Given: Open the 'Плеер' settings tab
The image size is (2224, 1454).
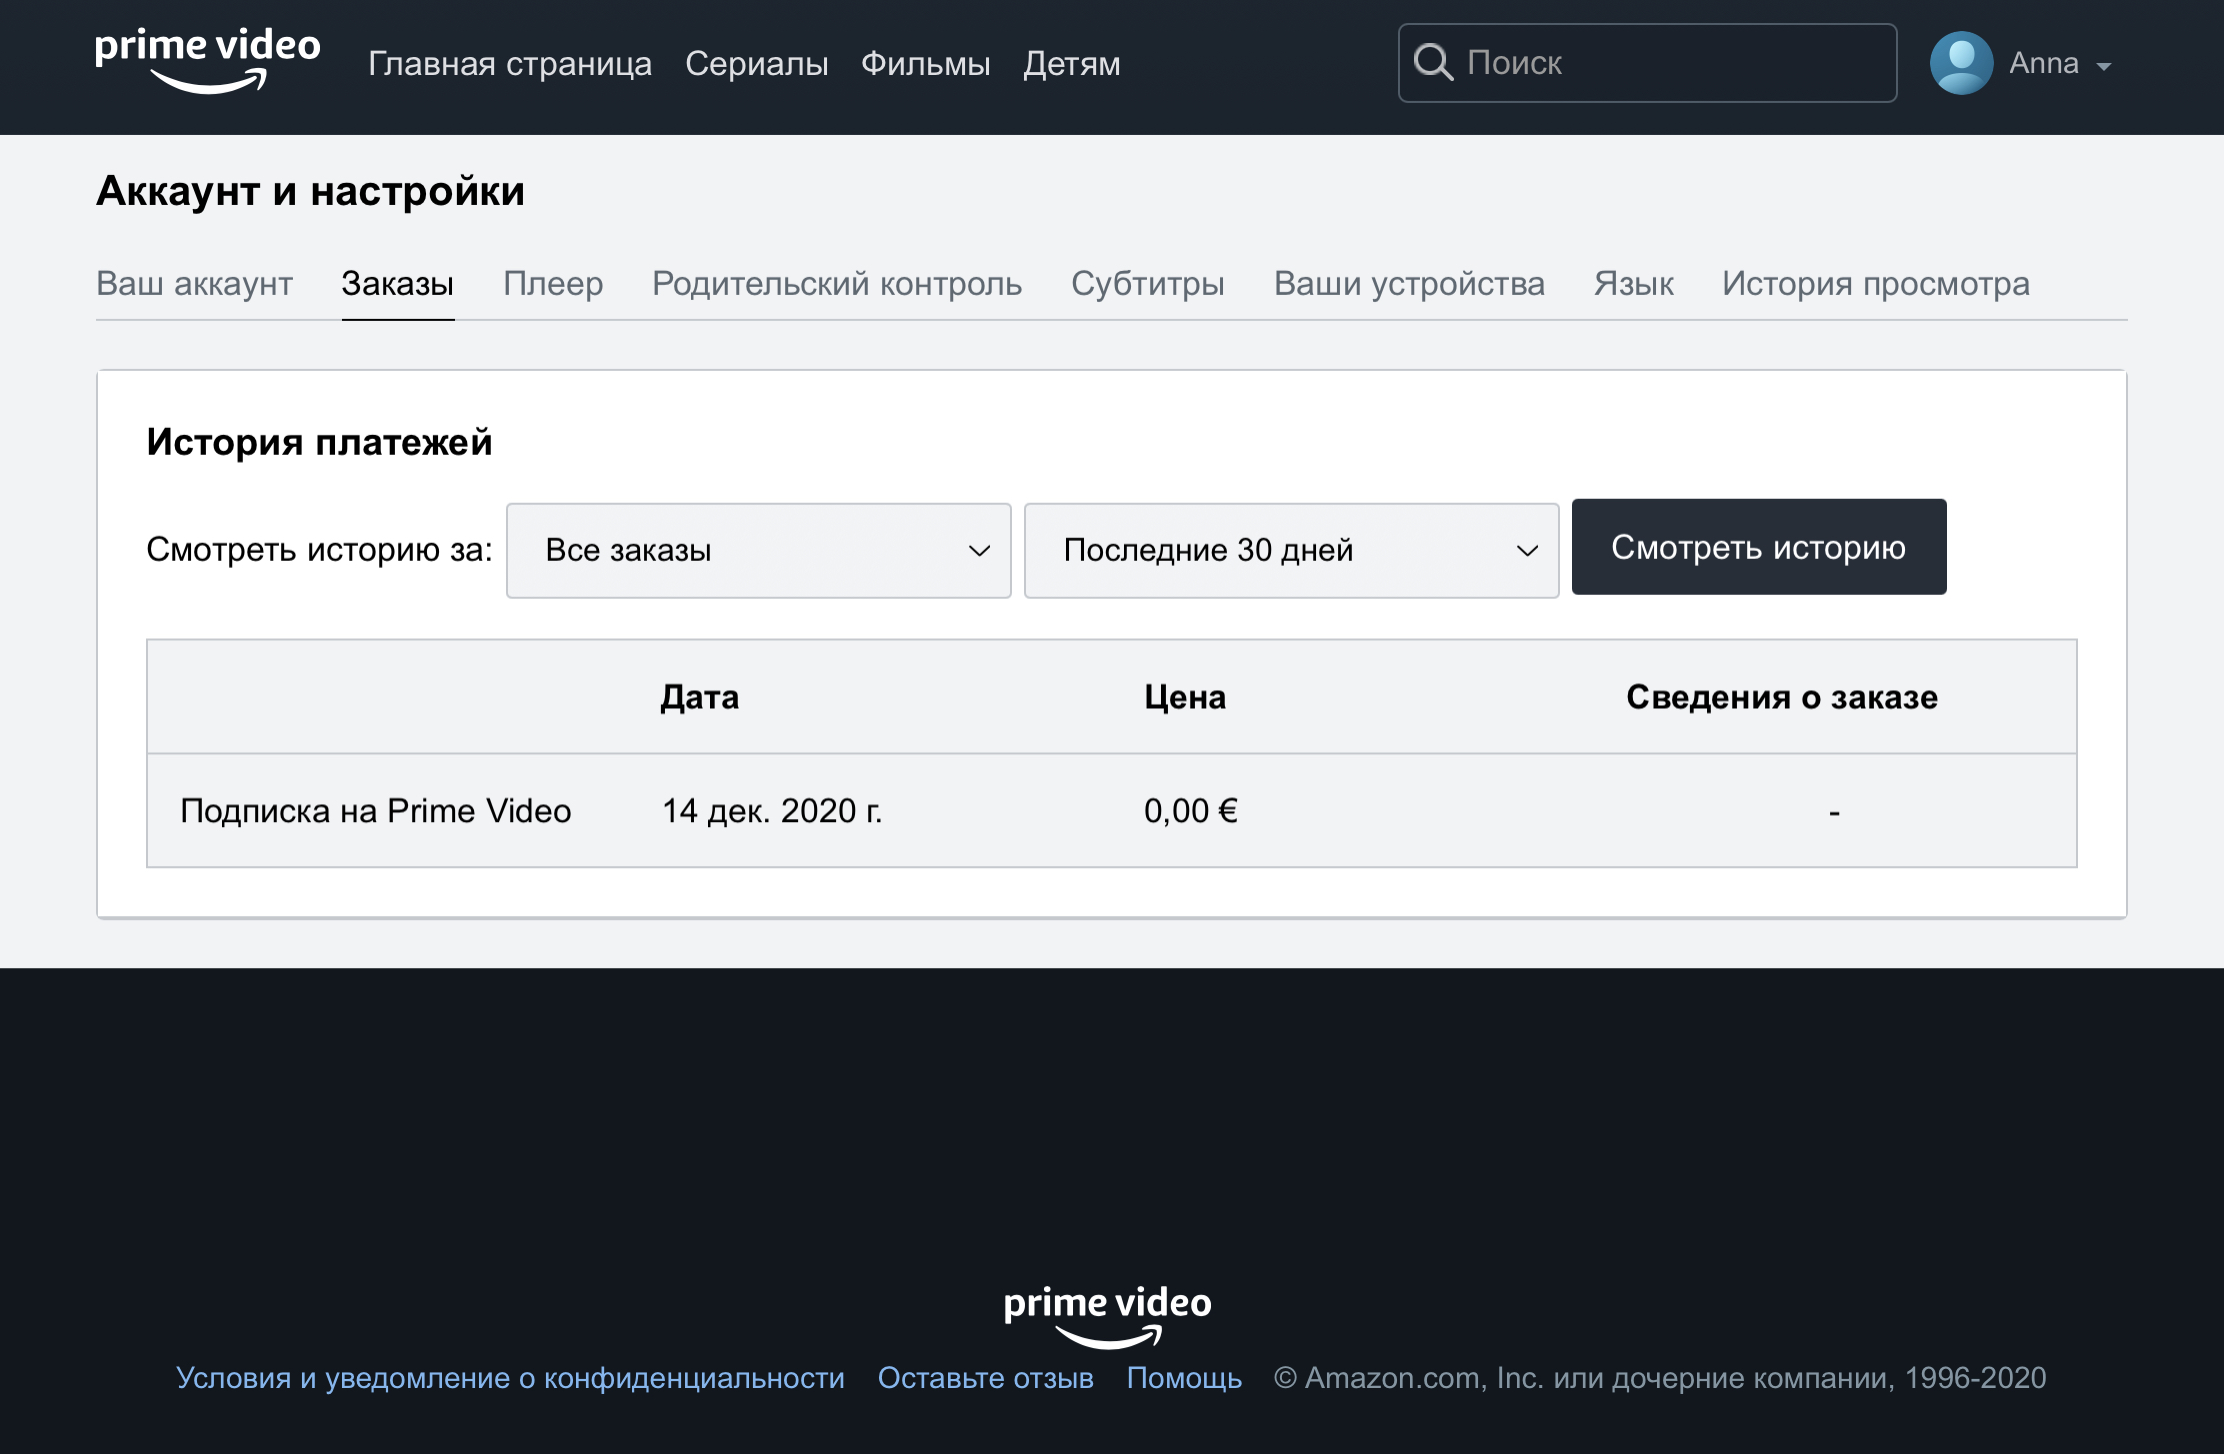Looking at the screenshot, I should point(553,284).
